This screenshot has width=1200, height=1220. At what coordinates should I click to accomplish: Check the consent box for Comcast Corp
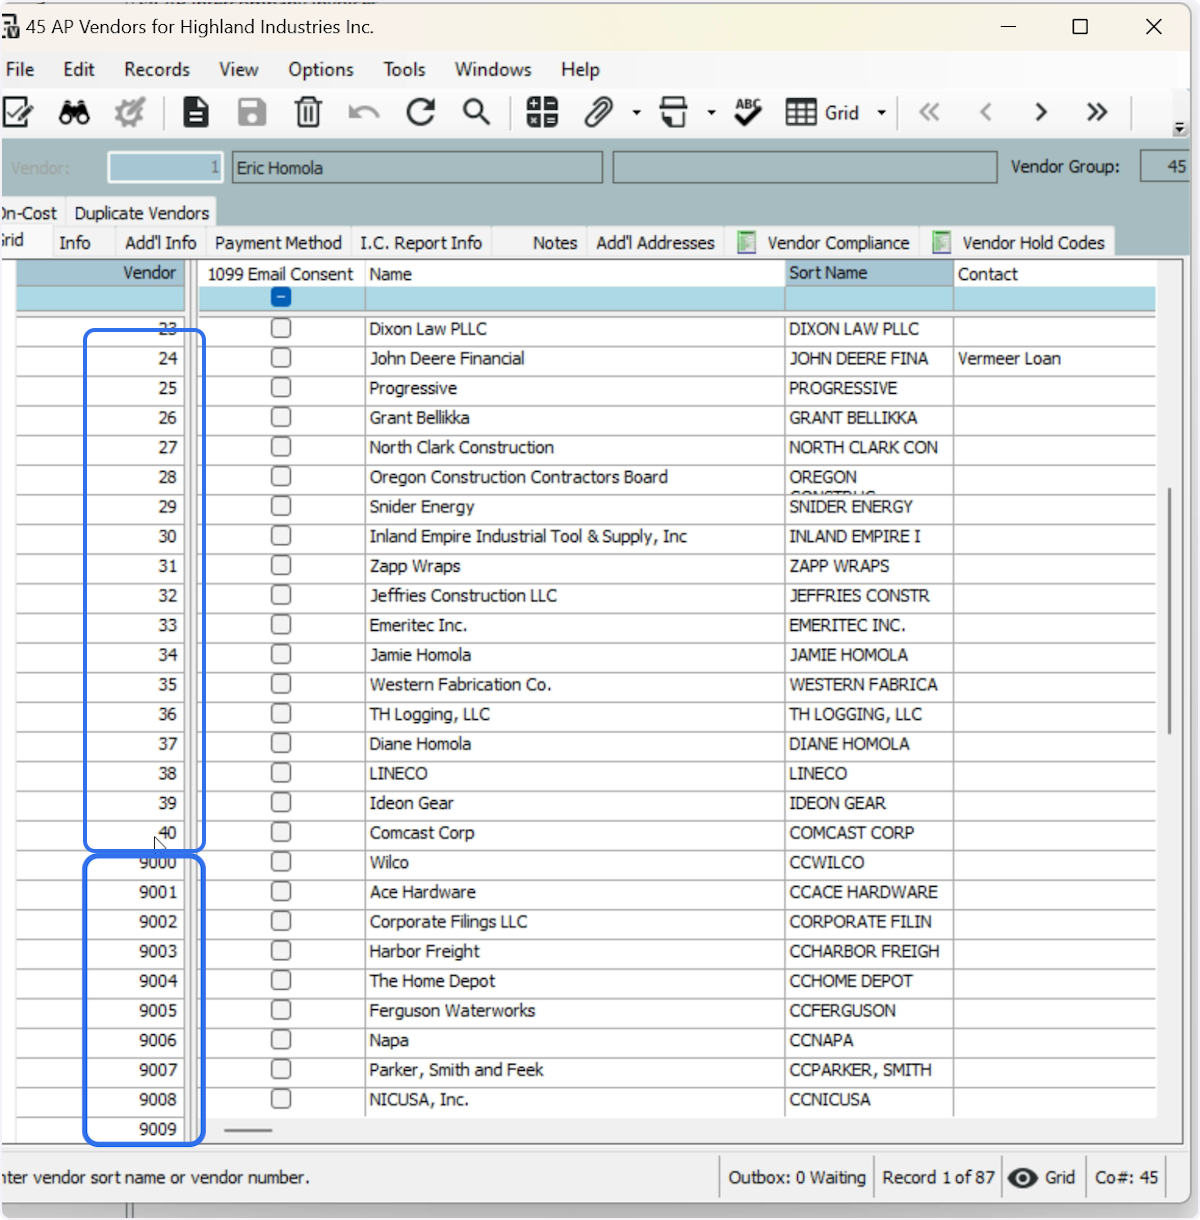tap(281, 832)
